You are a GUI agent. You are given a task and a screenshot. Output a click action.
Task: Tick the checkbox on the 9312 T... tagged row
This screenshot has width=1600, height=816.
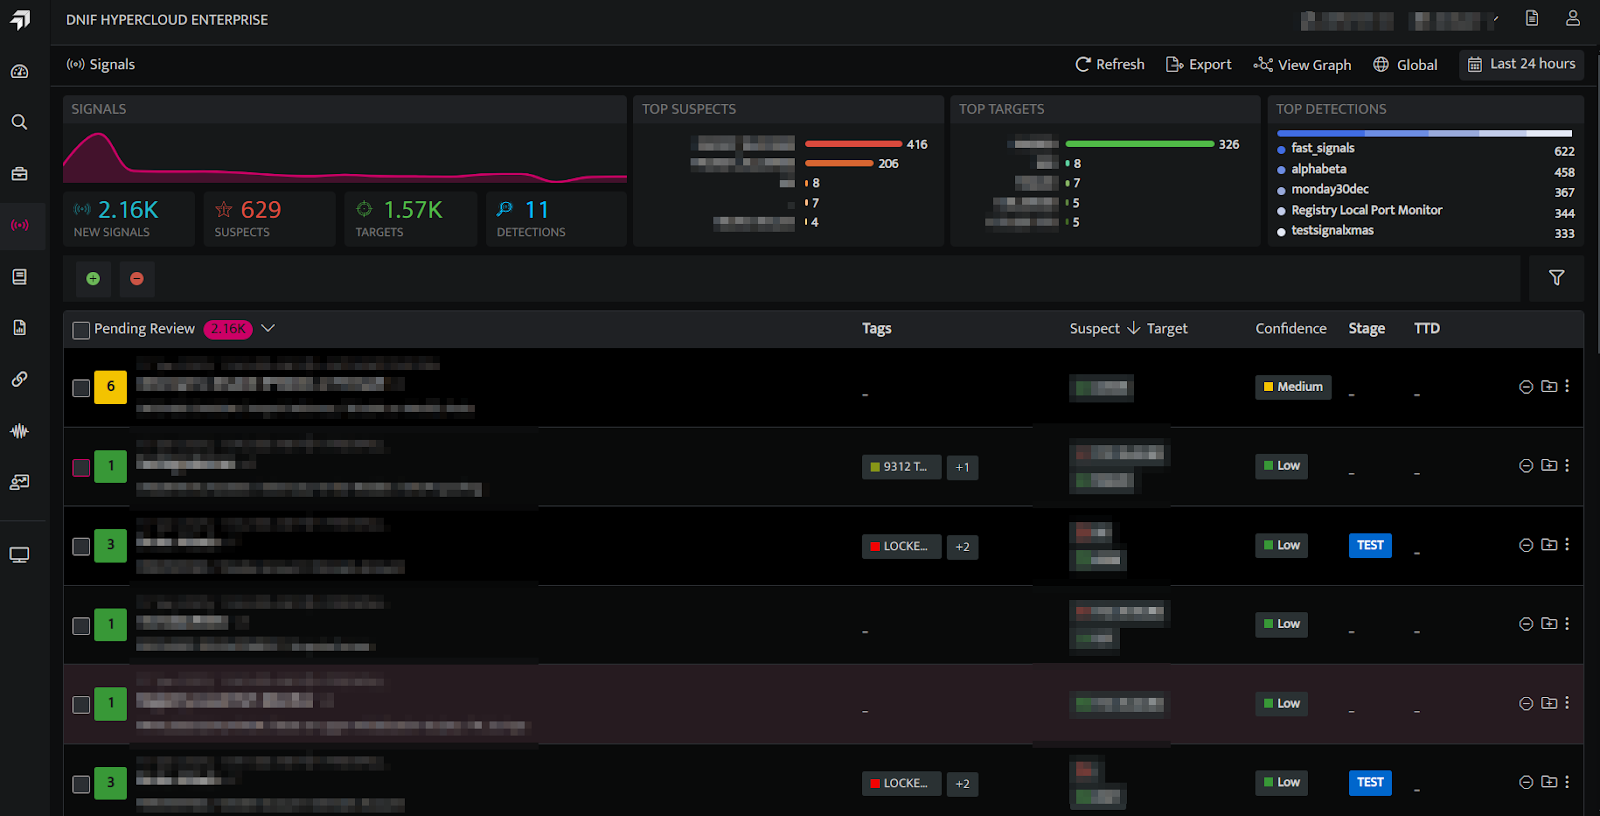[x=81, y=467]
